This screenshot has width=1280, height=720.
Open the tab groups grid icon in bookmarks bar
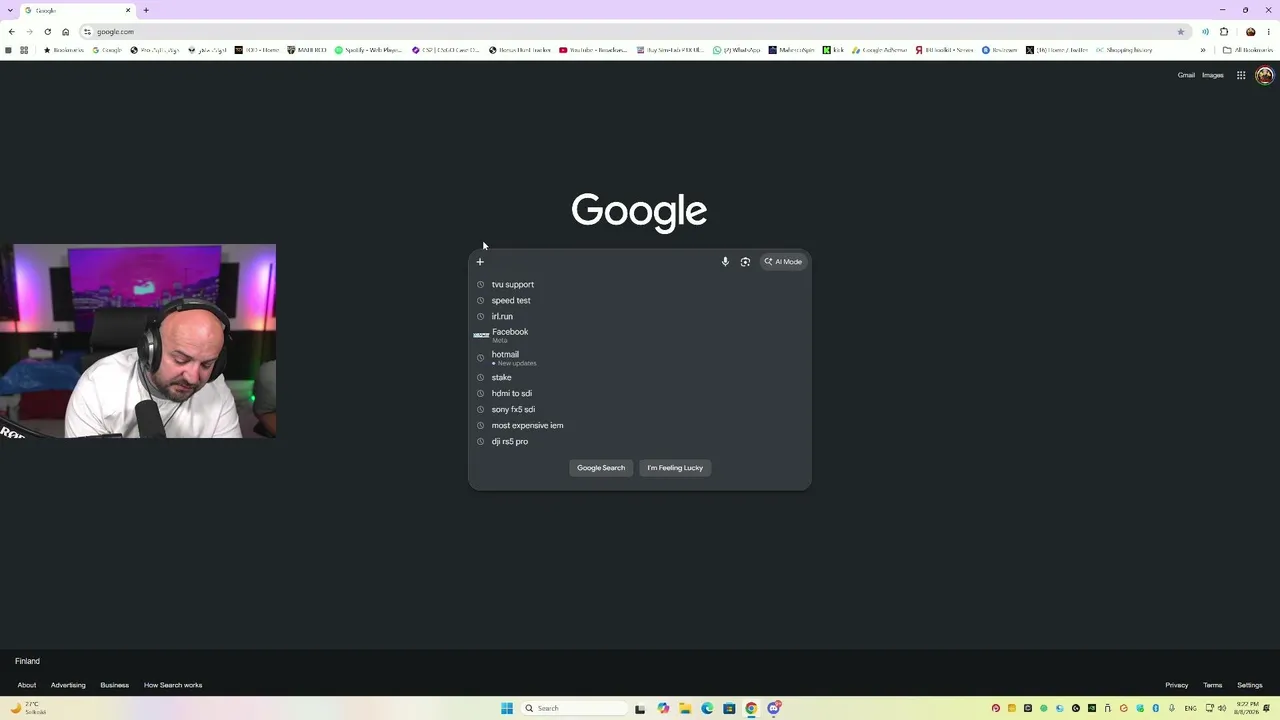(24, 50)
